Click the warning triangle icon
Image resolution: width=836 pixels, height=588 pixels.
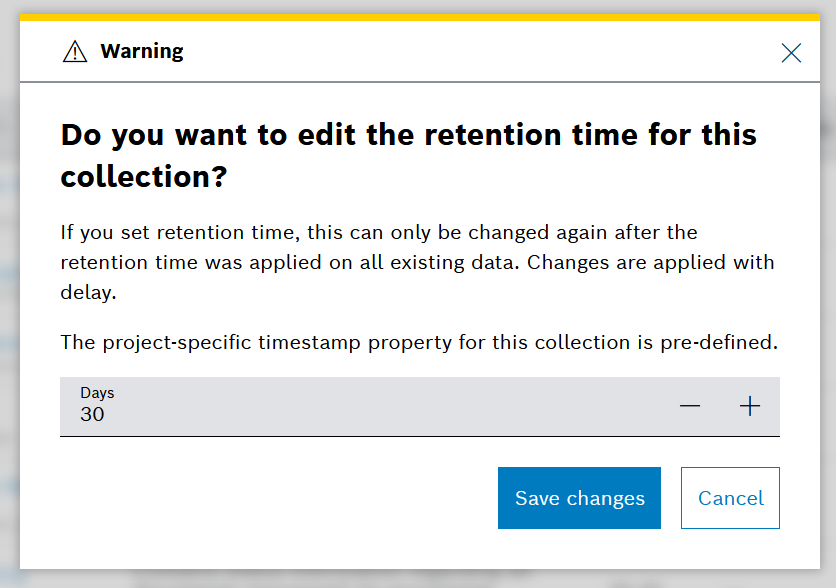[75, 52]
